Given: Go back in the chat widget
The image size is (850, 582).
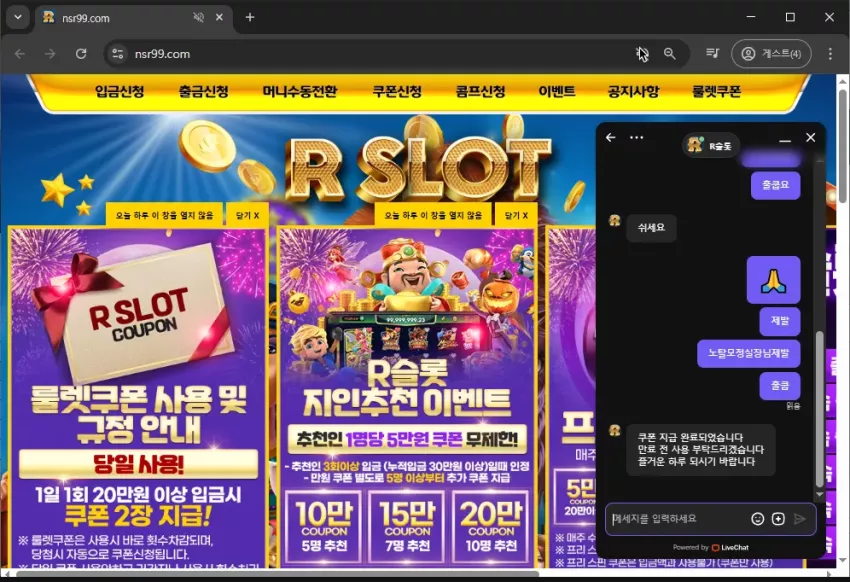Looking at the screenshot, I should click(611, 138).
